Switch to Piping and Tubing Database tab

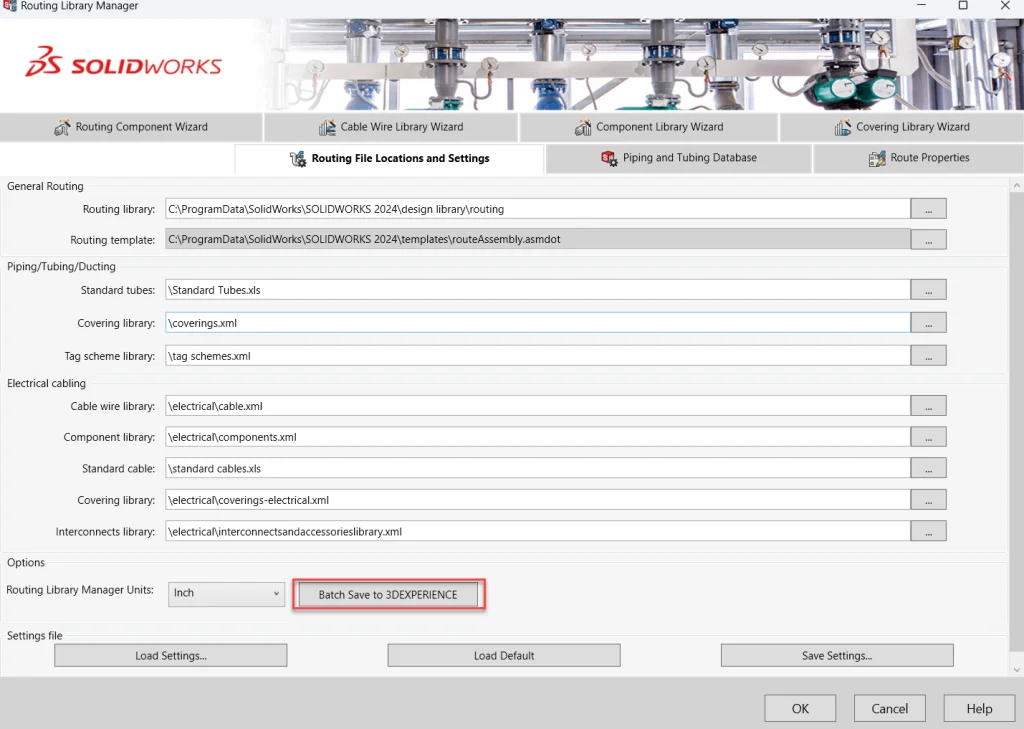[679, 158]
